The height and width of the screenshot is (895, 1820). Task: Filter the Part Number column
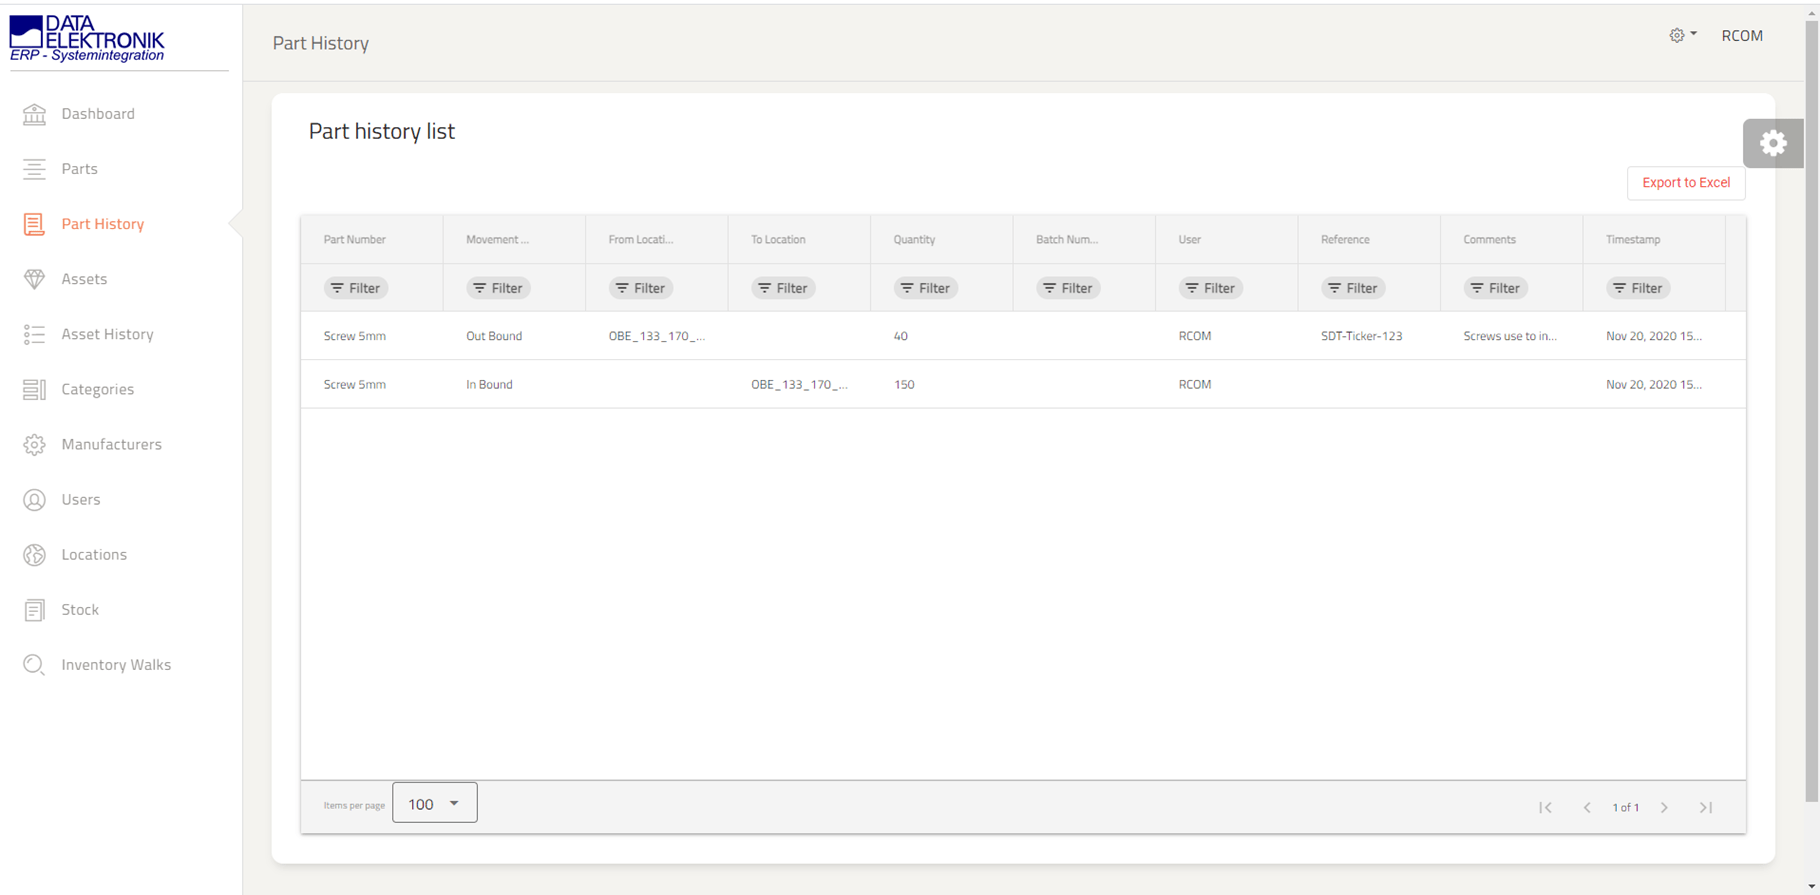click(x=356, y=288)
